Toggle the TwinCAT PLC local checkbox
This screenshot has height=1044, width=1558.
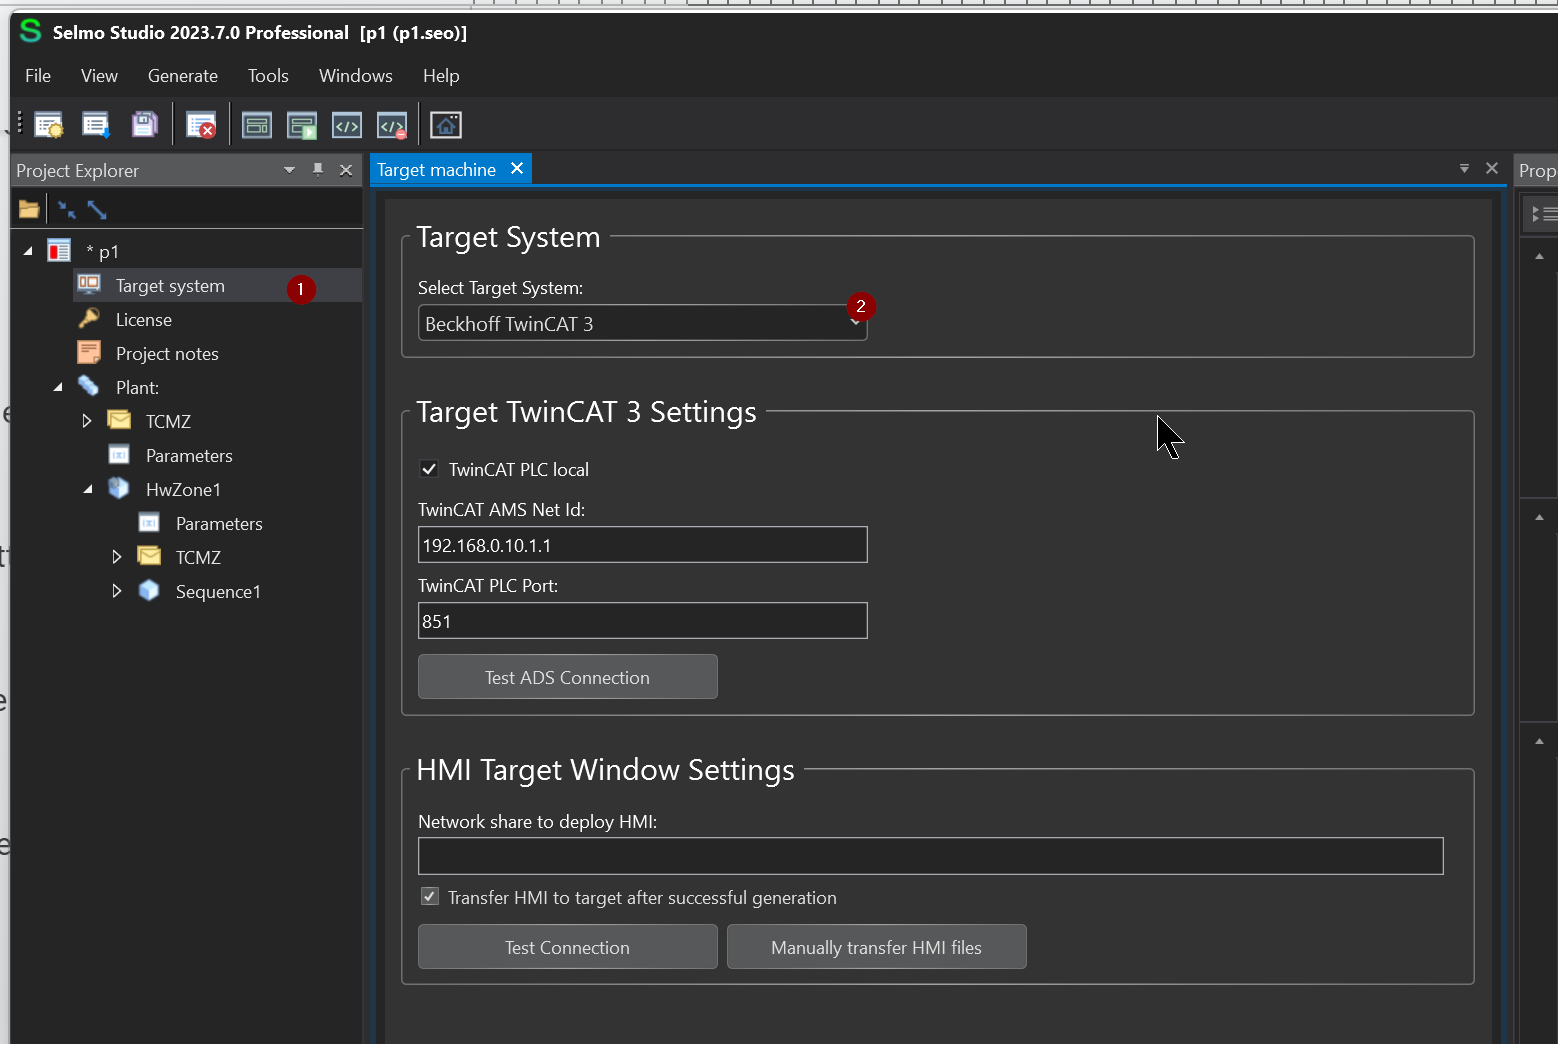click(x=429, y=468)
